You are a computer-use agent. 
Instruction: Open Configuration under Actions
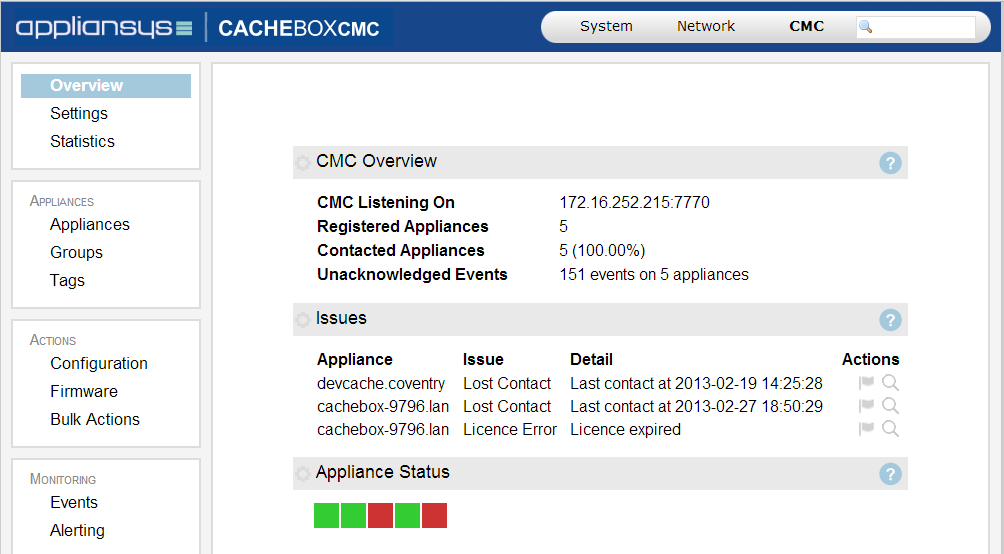99,364
